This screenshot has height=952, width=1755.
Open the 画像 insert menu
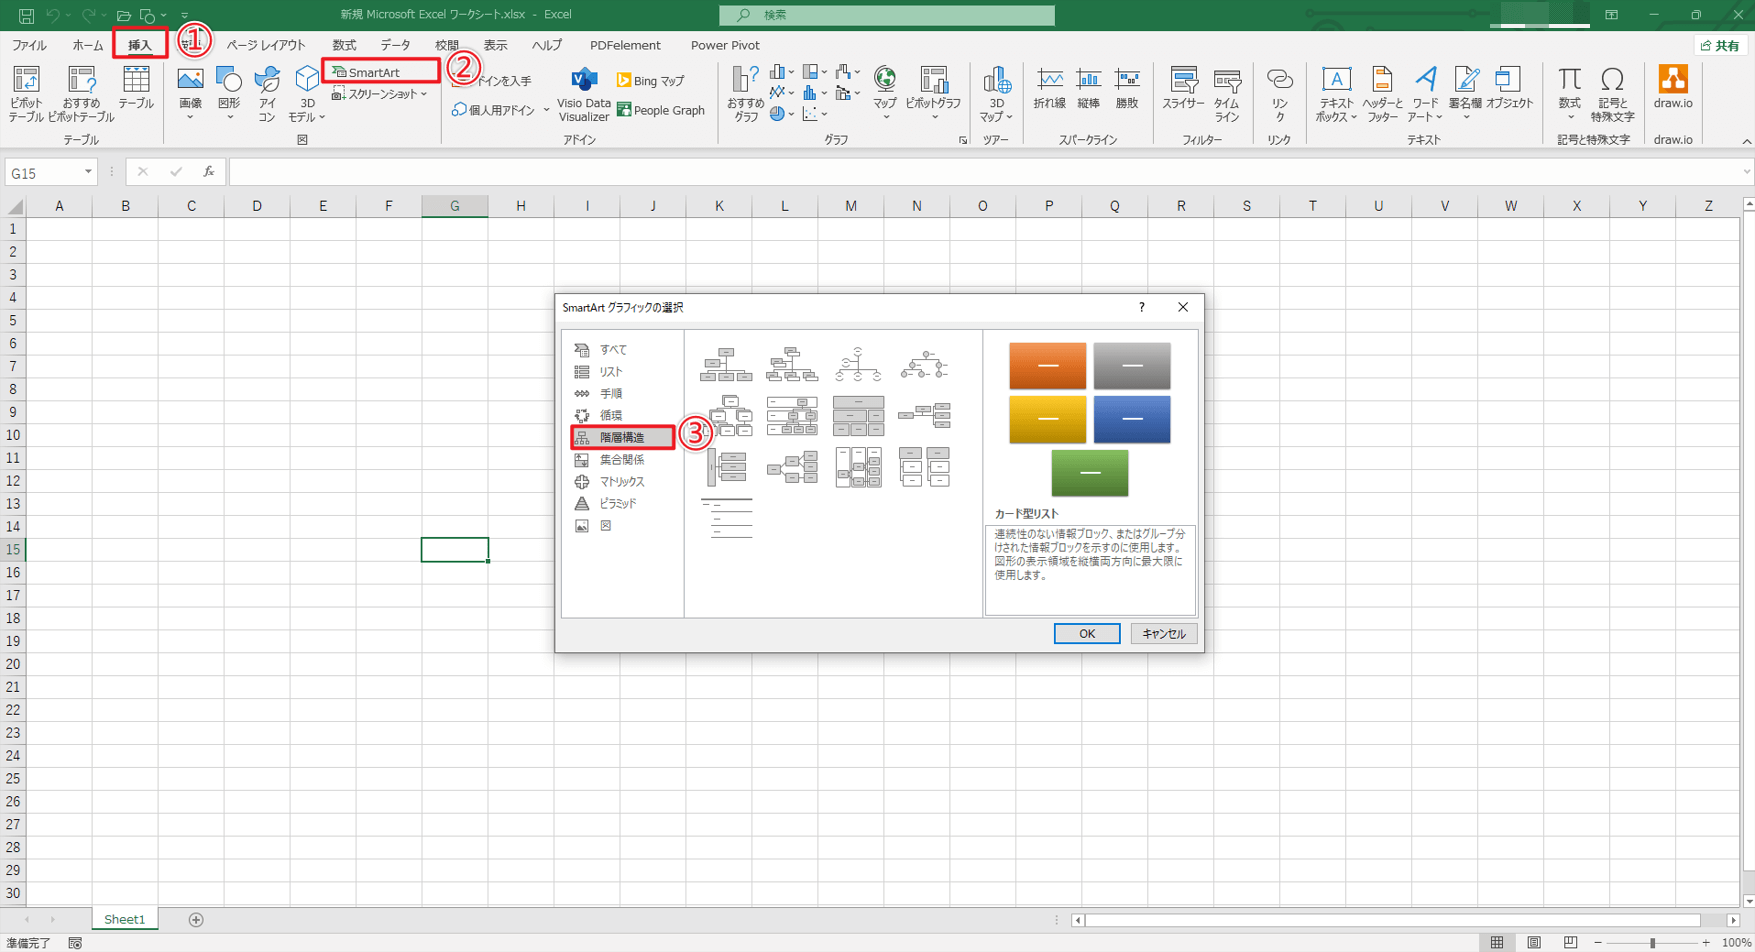coord(190,94)
